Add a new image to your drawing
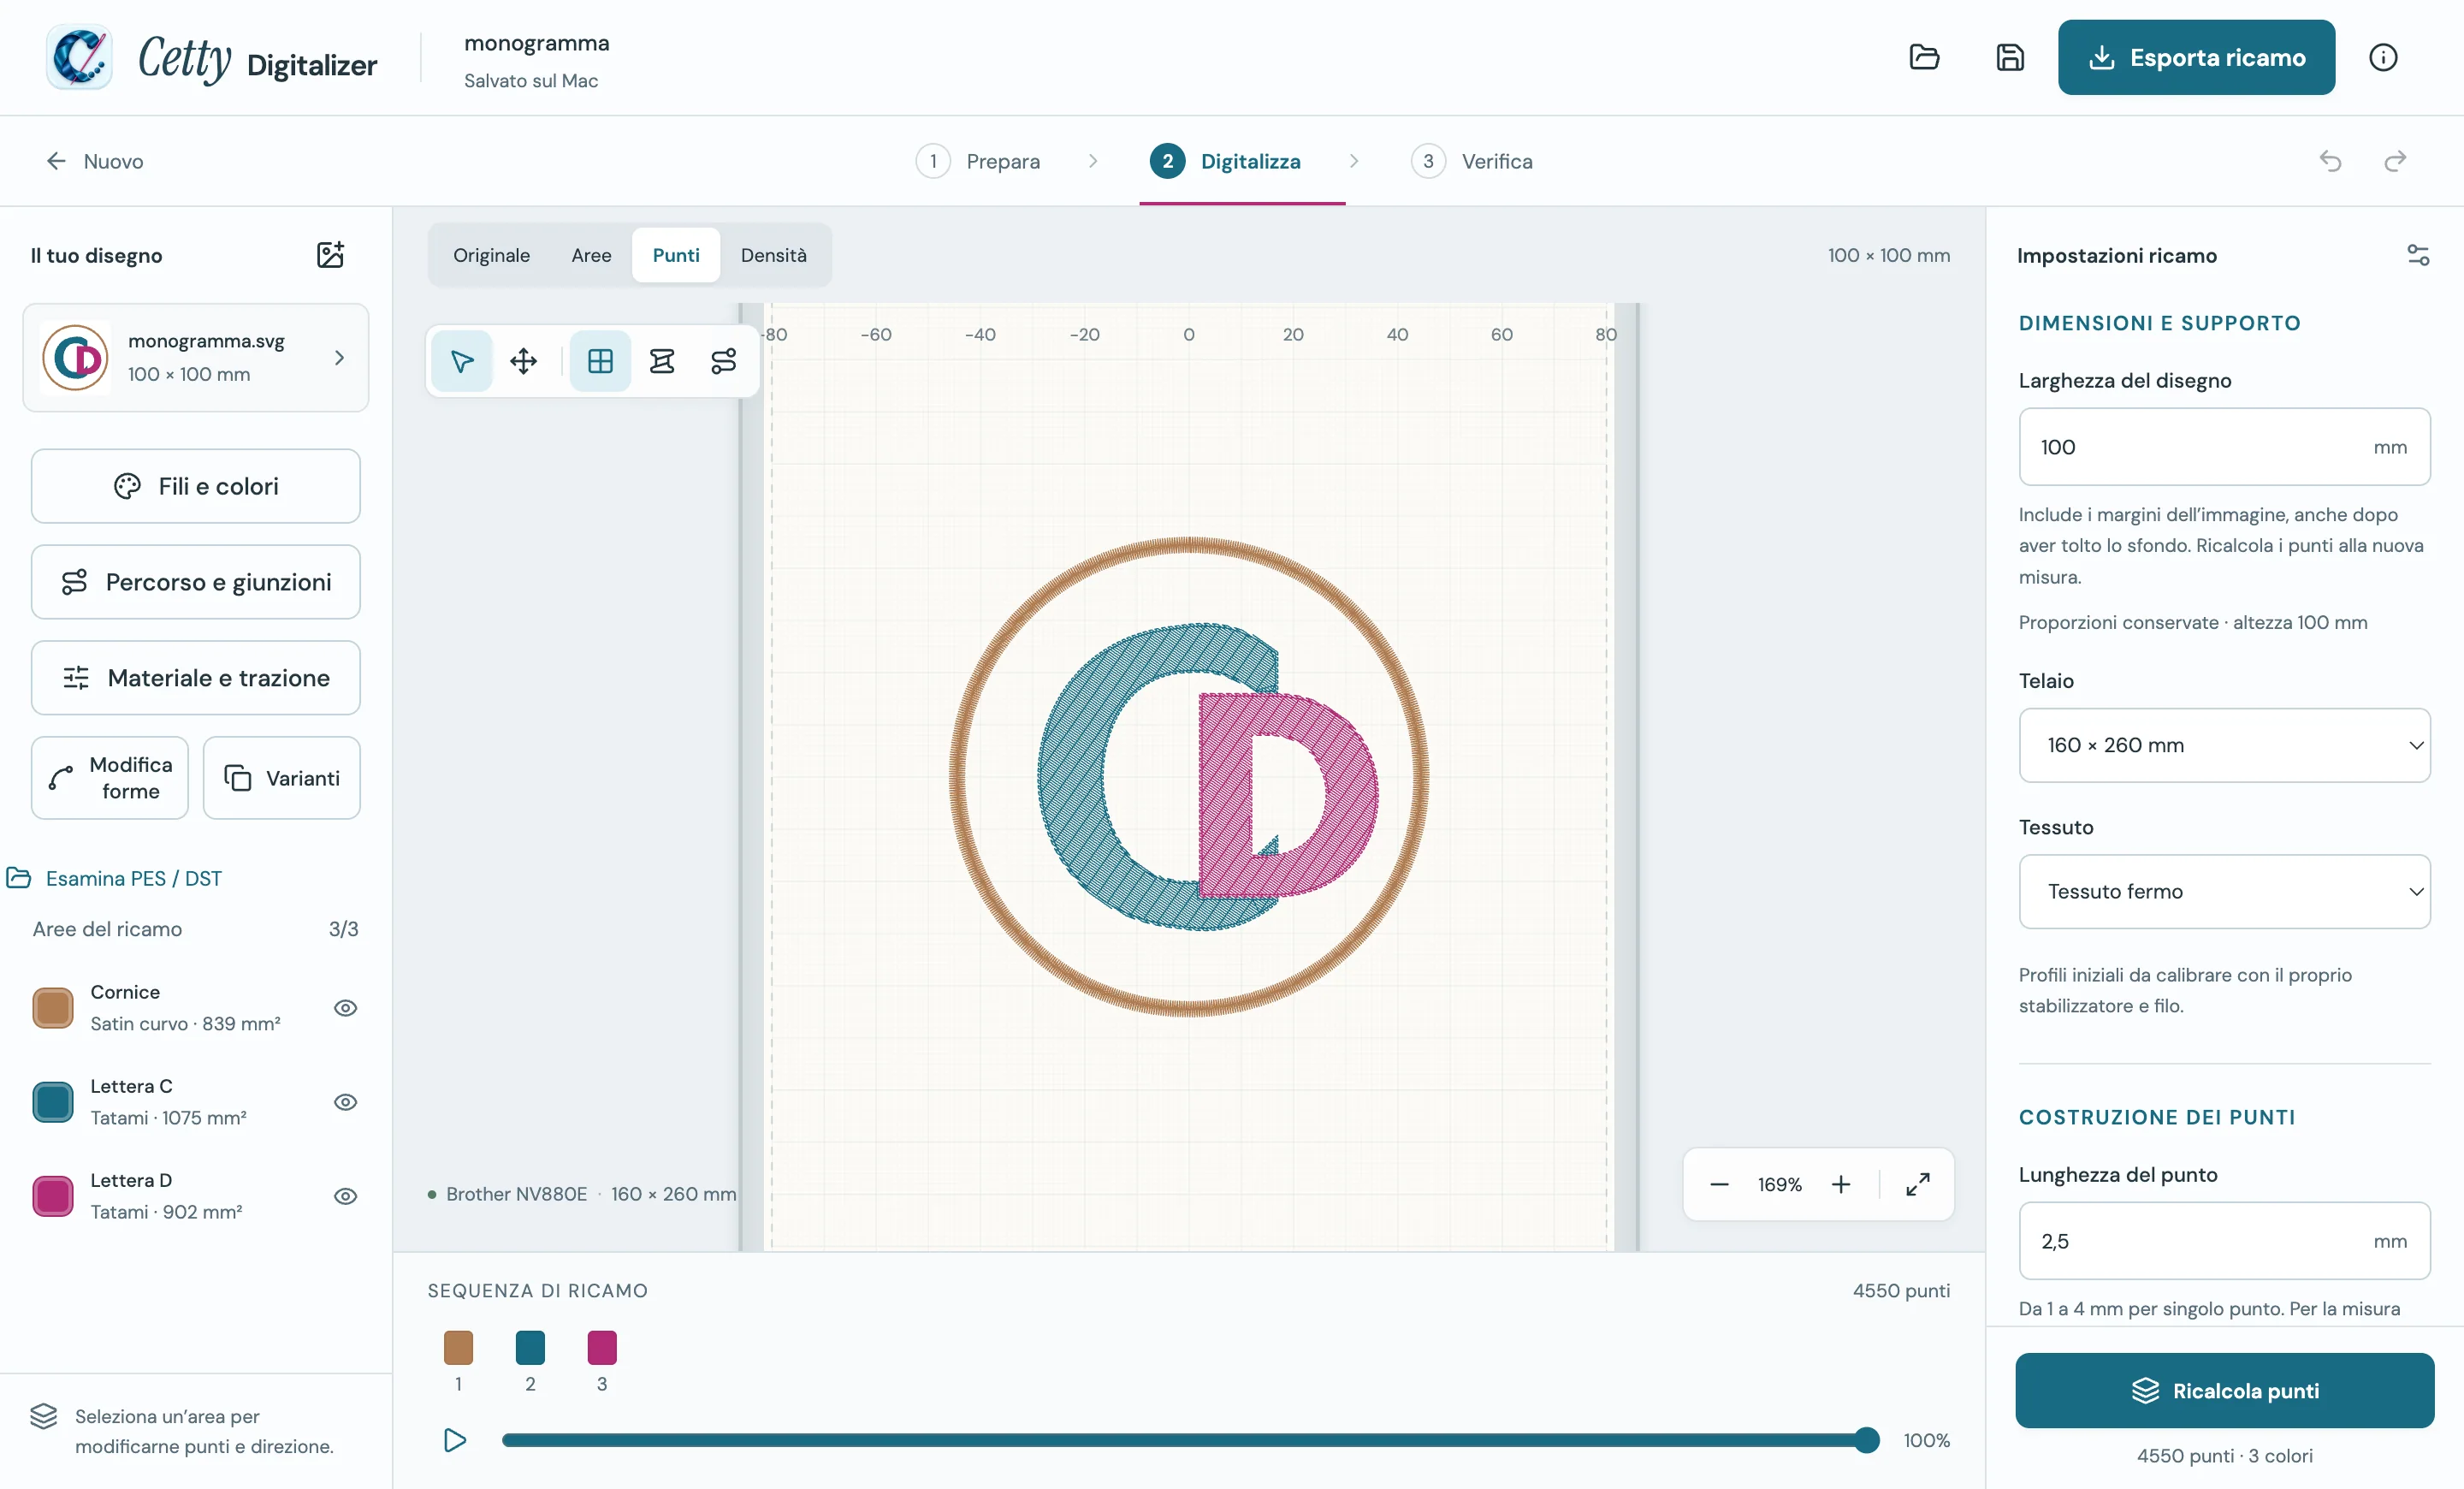This screenshot has width=2464, height=1489. pyautogui.click(x=330, y=255)
